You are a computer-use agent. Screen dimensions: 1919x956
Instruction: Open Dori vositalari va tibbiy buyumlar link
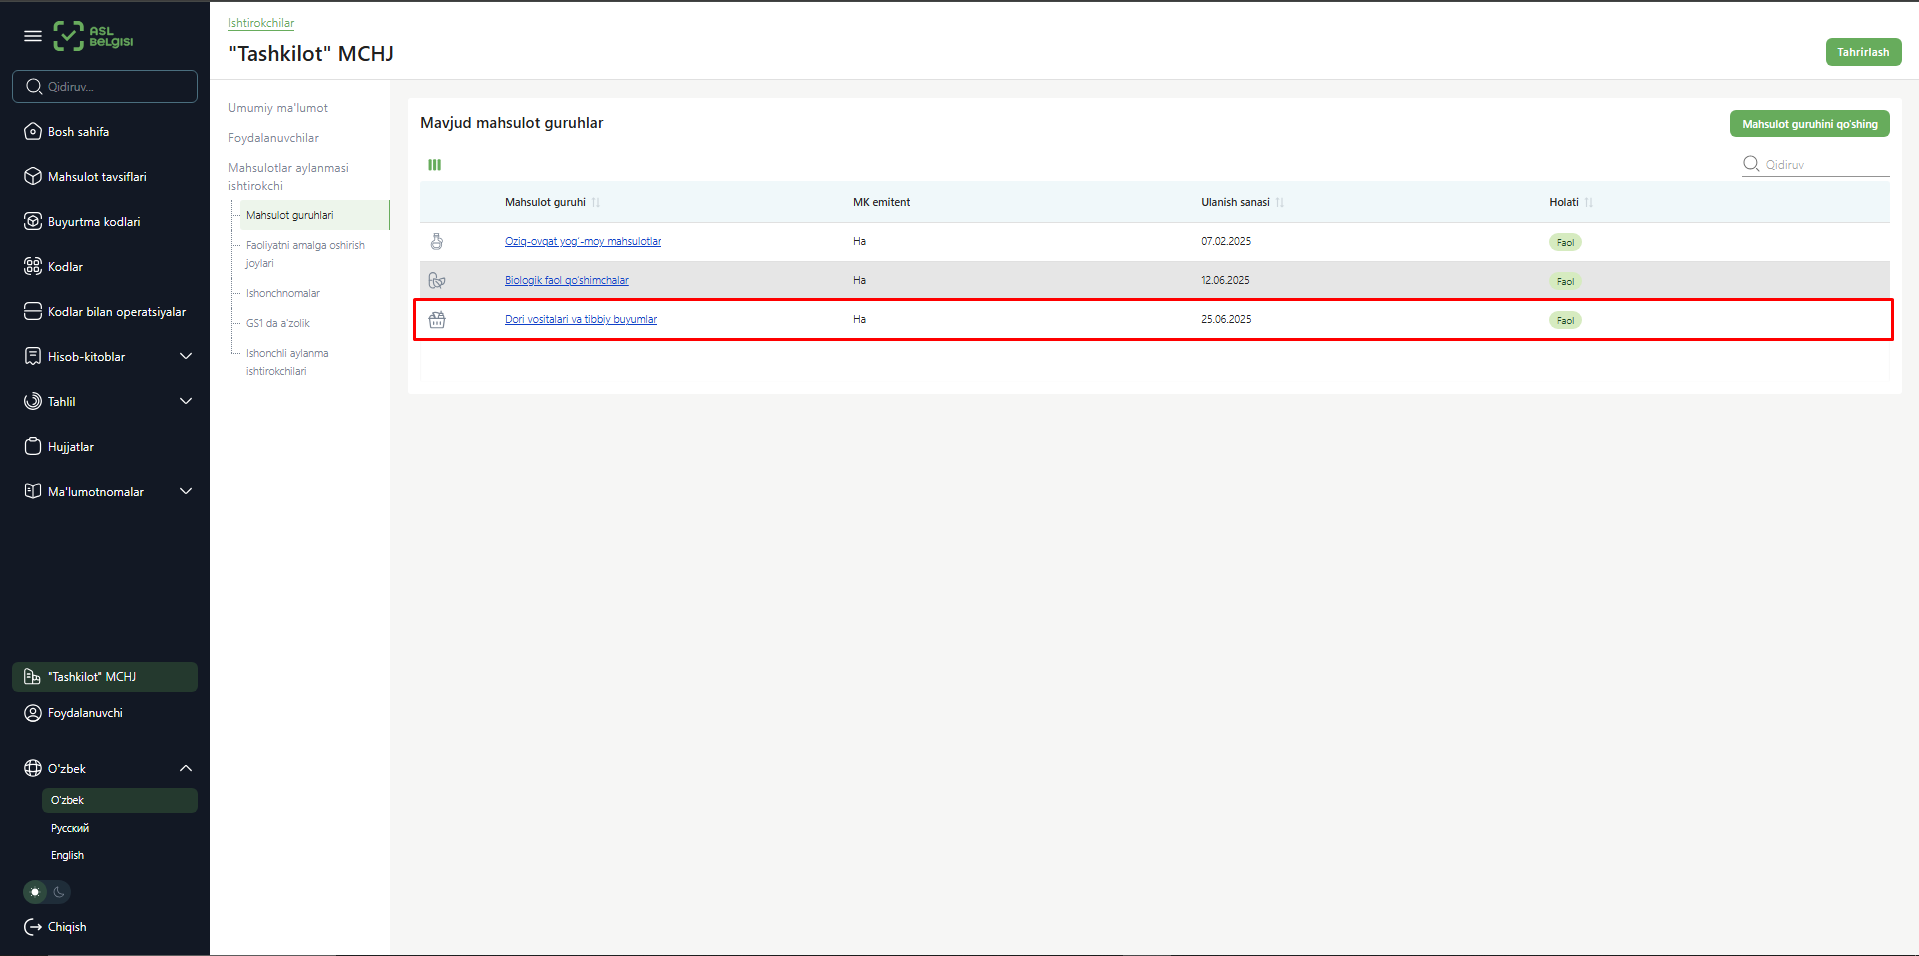[581, 319]
